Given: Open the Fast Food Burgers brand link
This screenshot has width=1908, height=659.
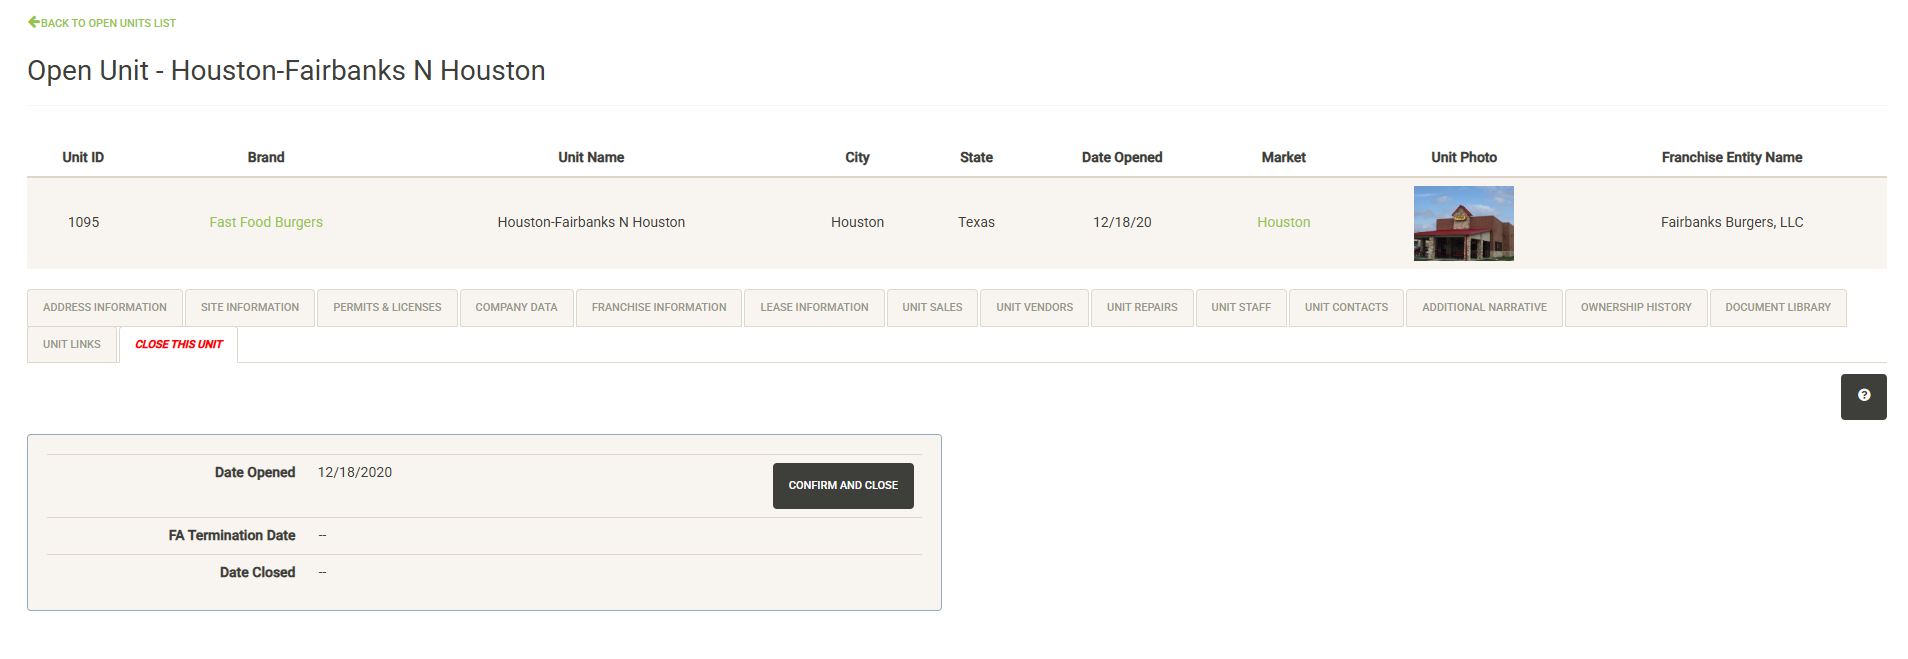Looking at the screenshot, I should click(x=266, y=223).
